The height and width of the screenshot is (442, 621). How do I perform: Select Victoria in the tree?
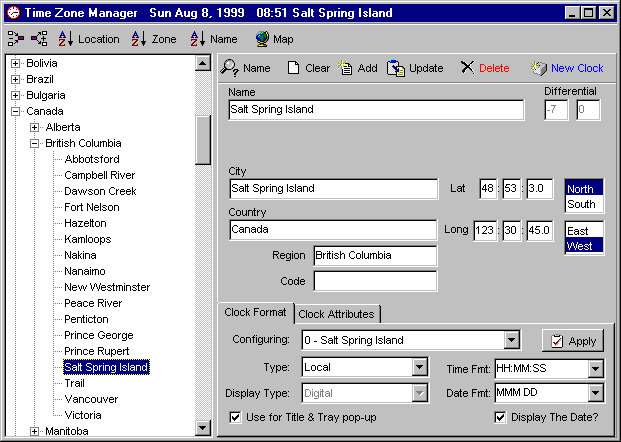pyautogui.click(x=83, y=415)
